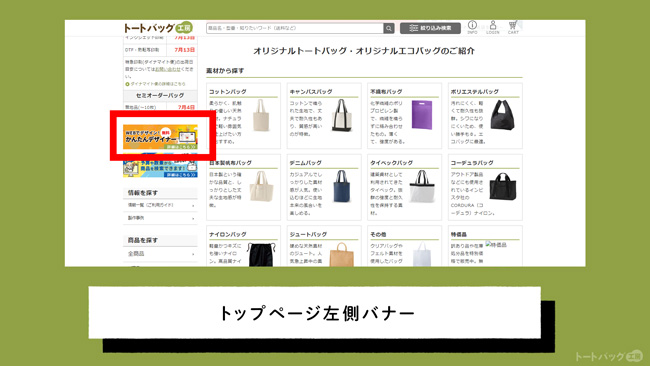Click the お問い合わせ link in sidebar
Screen dimensions: 650x366
point(168,69)
